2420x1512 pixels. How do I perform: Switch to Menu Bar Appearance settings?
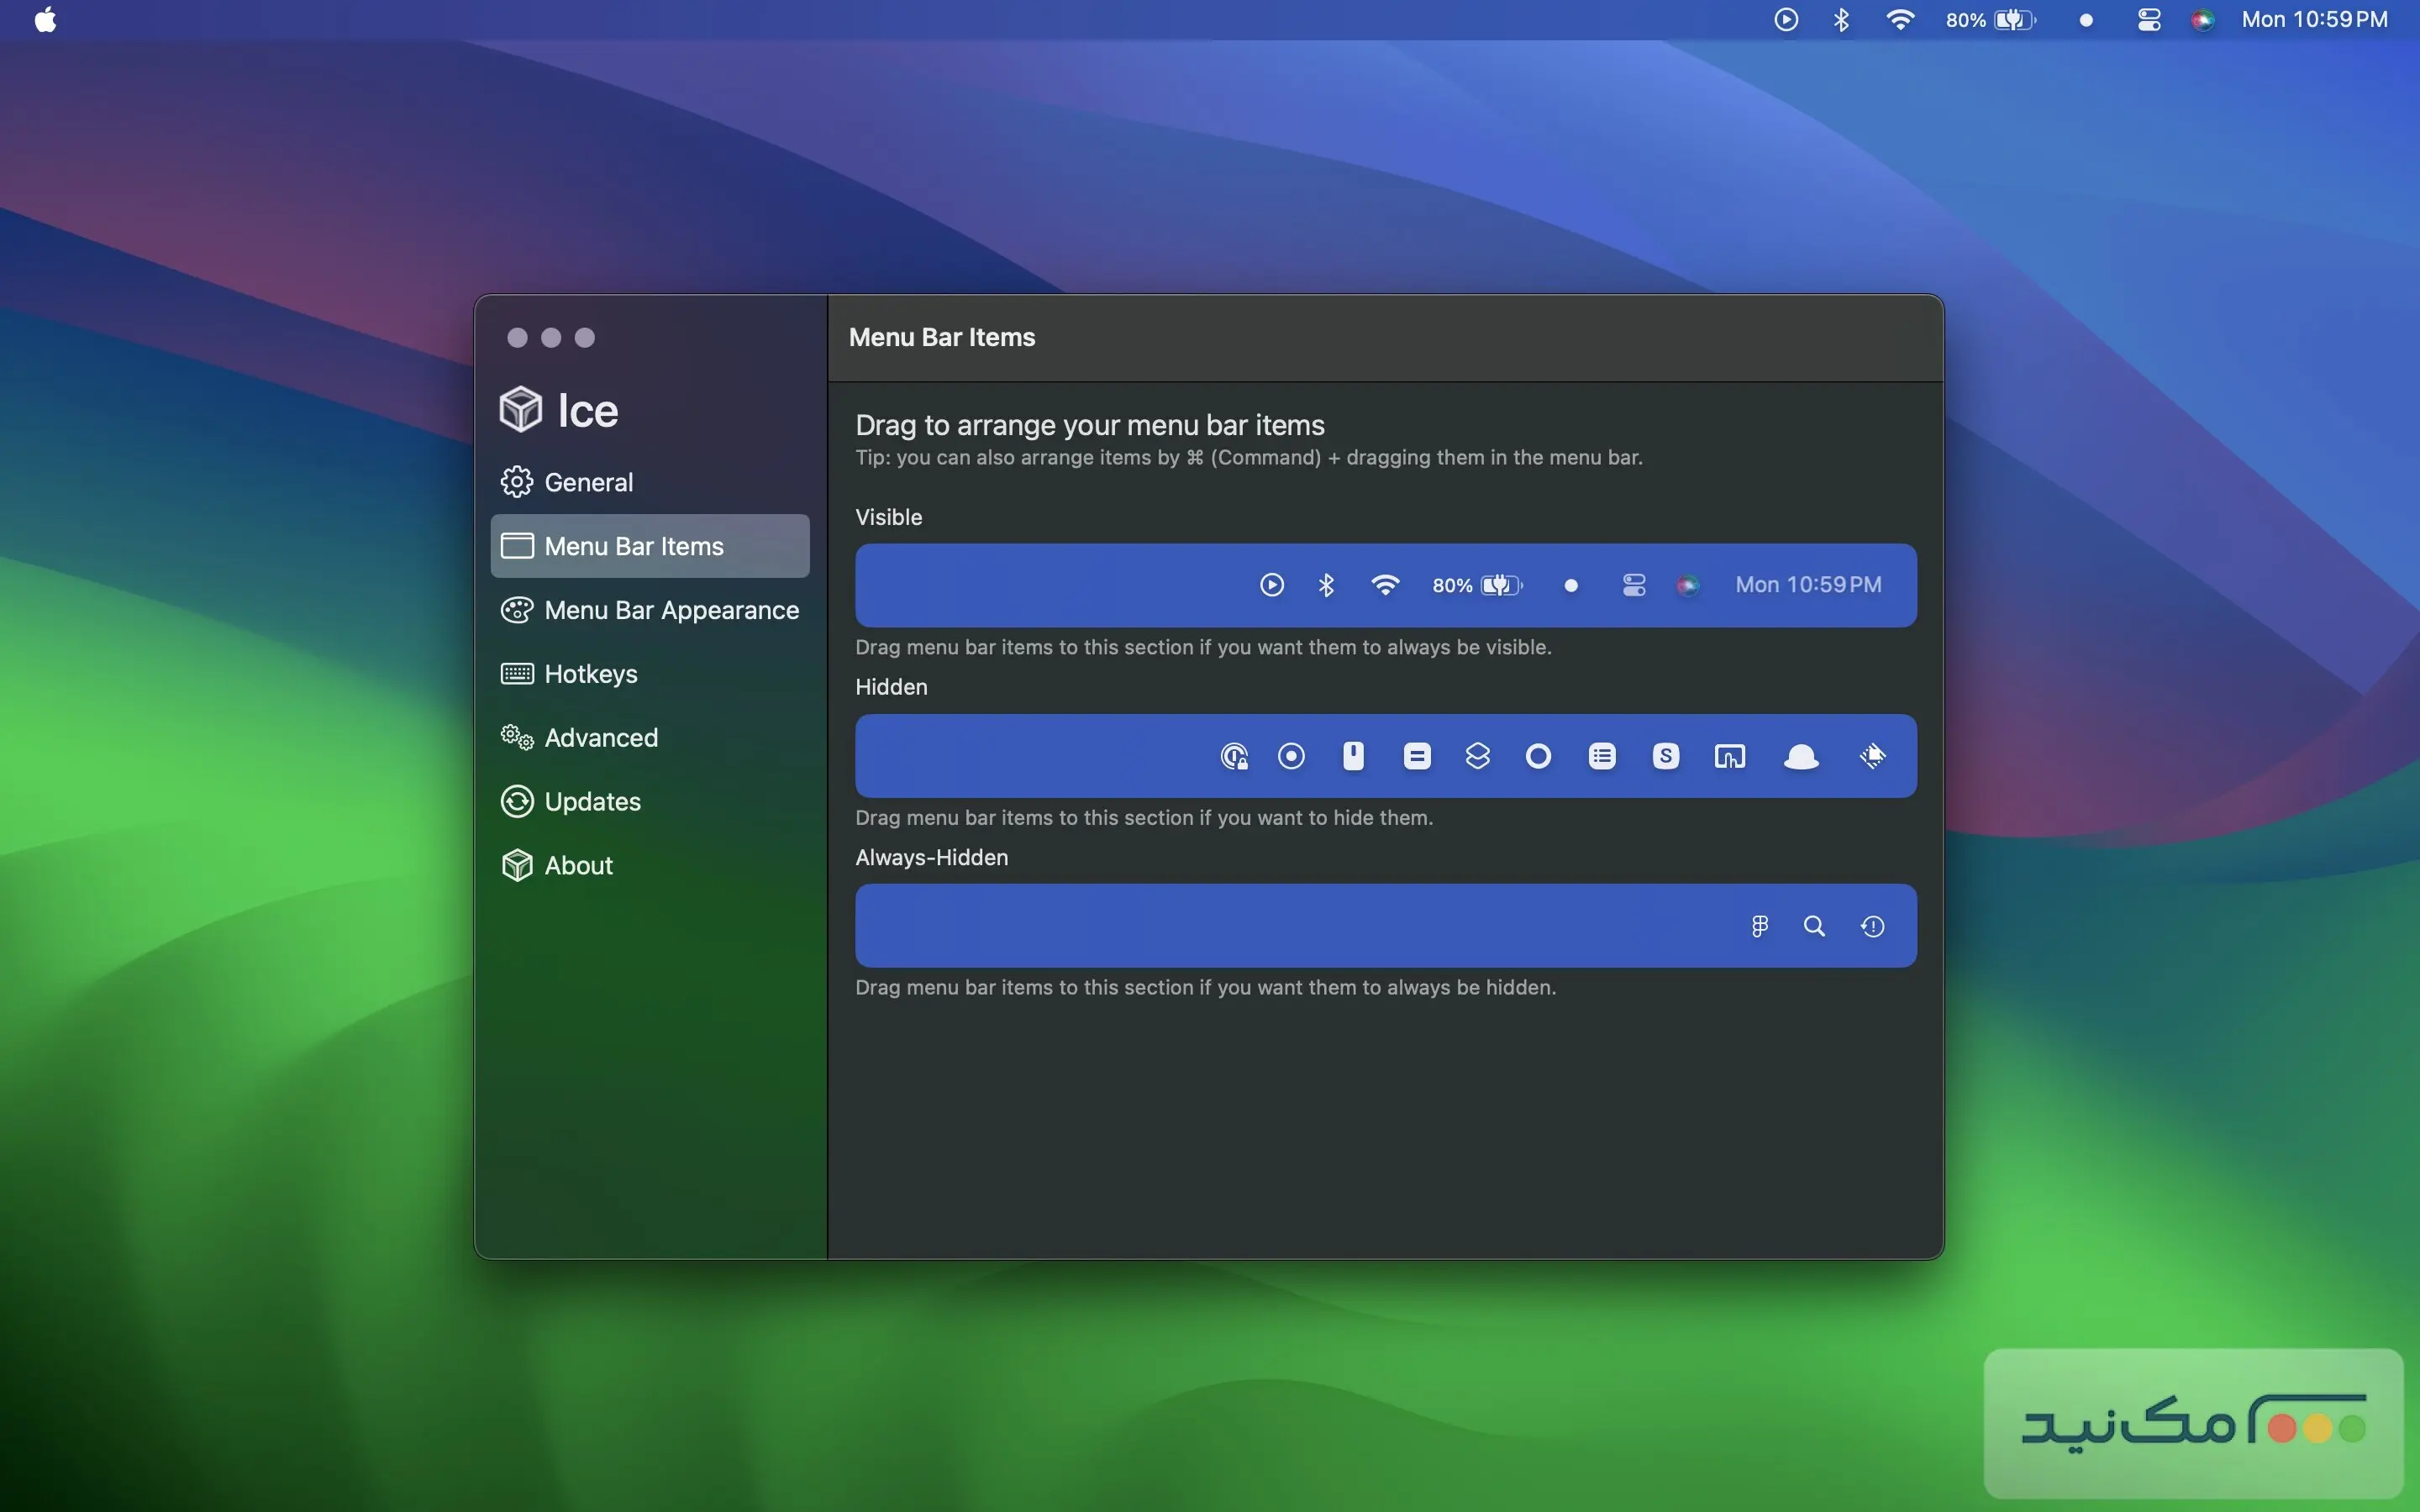pyautogui.click(x=670, y=610)
